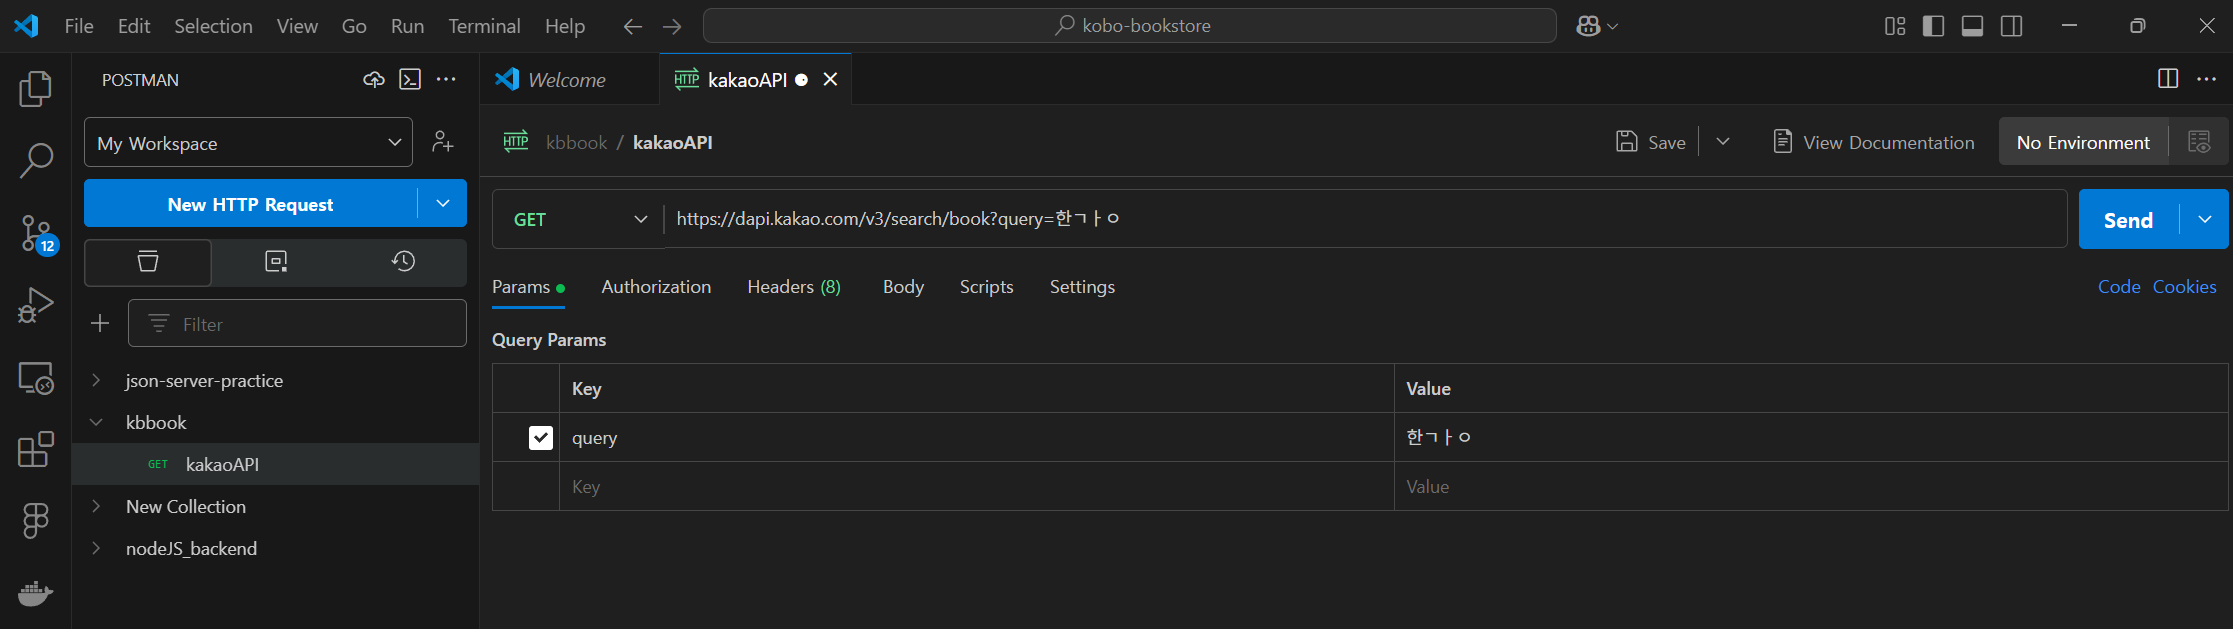Open Source Control with the 12 badge
This screenshot has width=2233, height=629.
36,233
